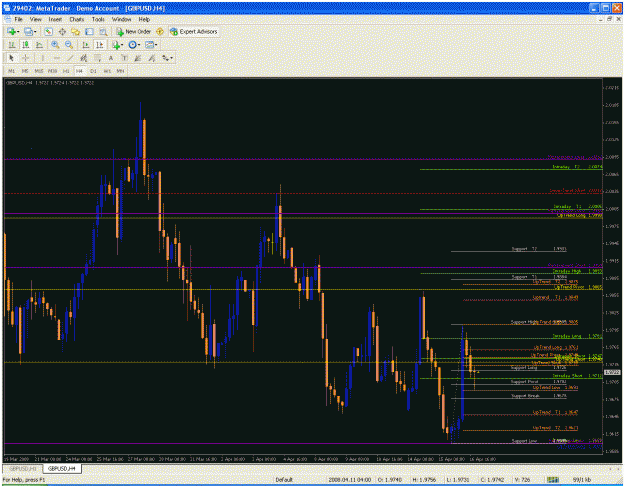This screenshot has width=625, height=486.
Task: Switch to the GBPUSD,H1 chart tab
Action: tap(23, 468)
